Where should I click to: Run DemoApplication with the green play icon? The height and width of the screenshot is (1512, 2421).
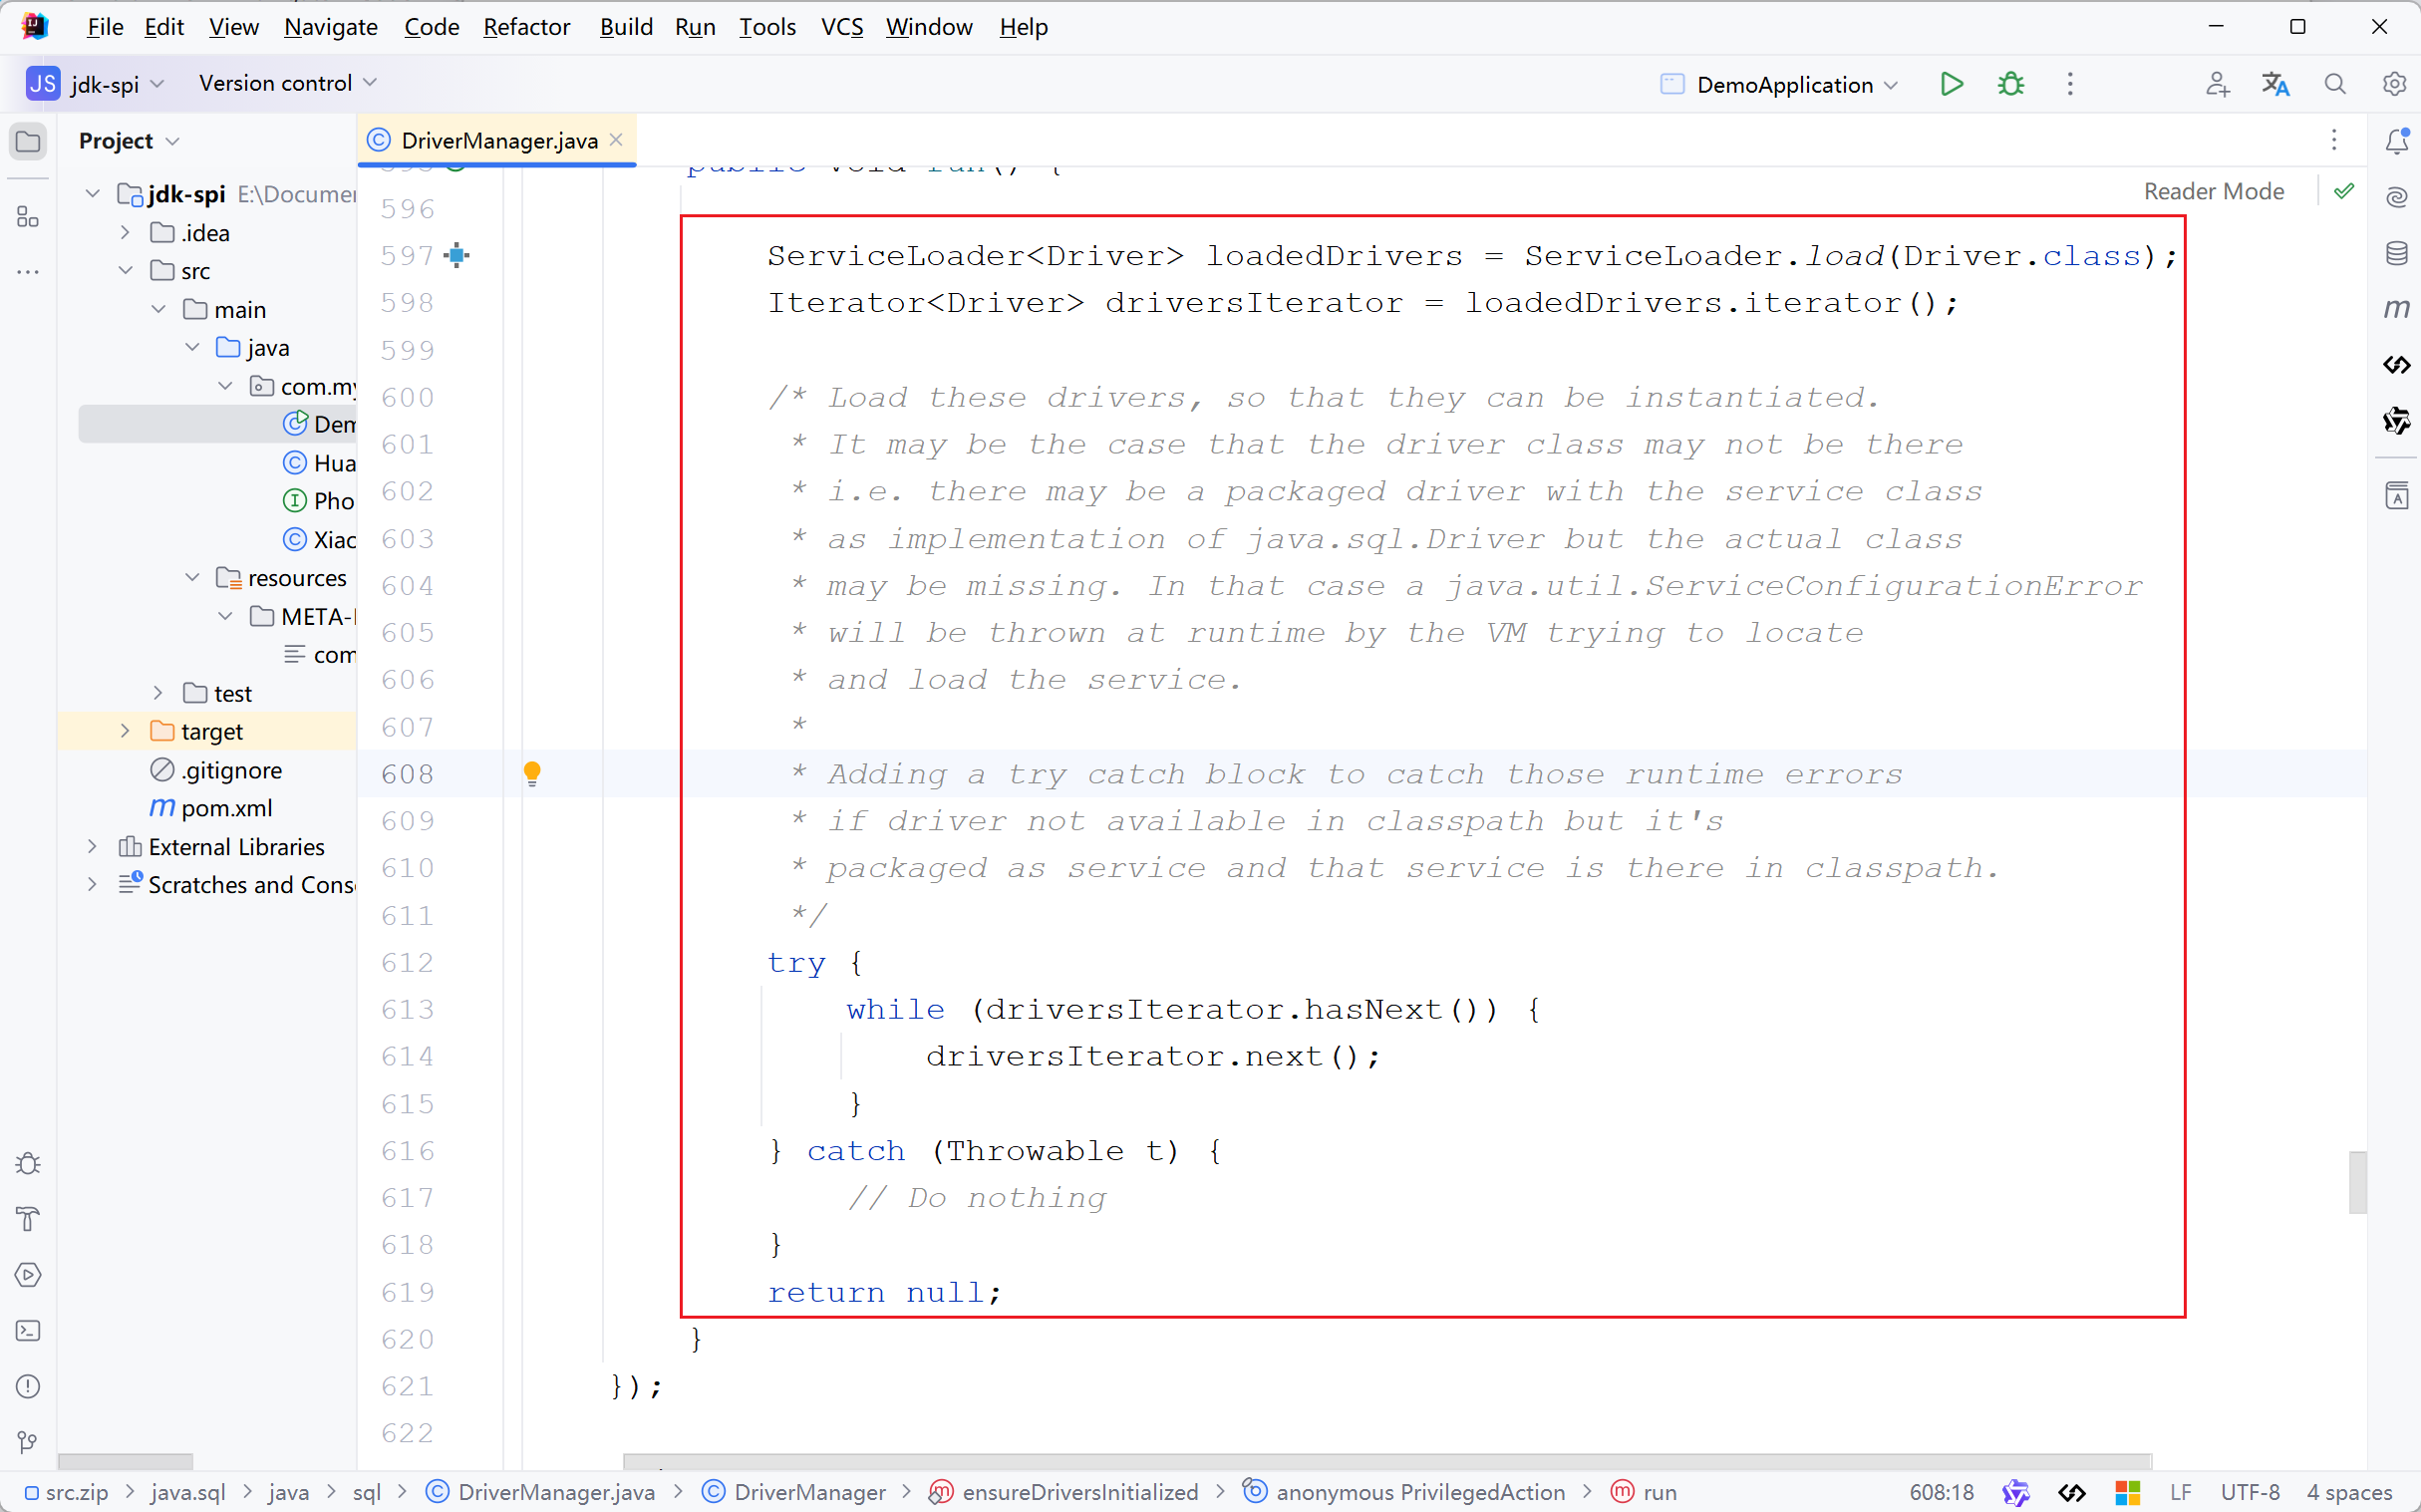[1950, 84]
